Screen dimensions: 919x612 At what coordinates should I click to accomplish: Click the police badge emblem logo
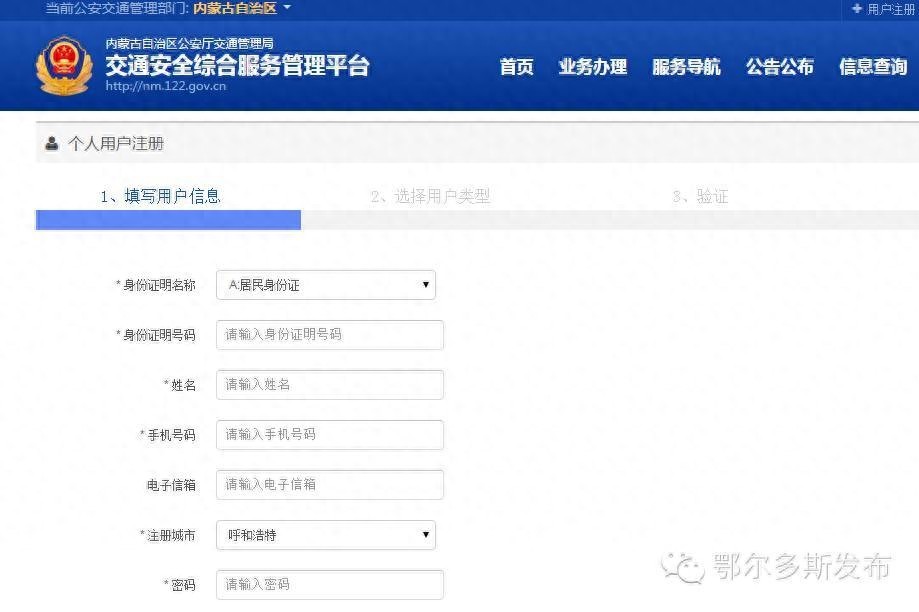(64, 66)
